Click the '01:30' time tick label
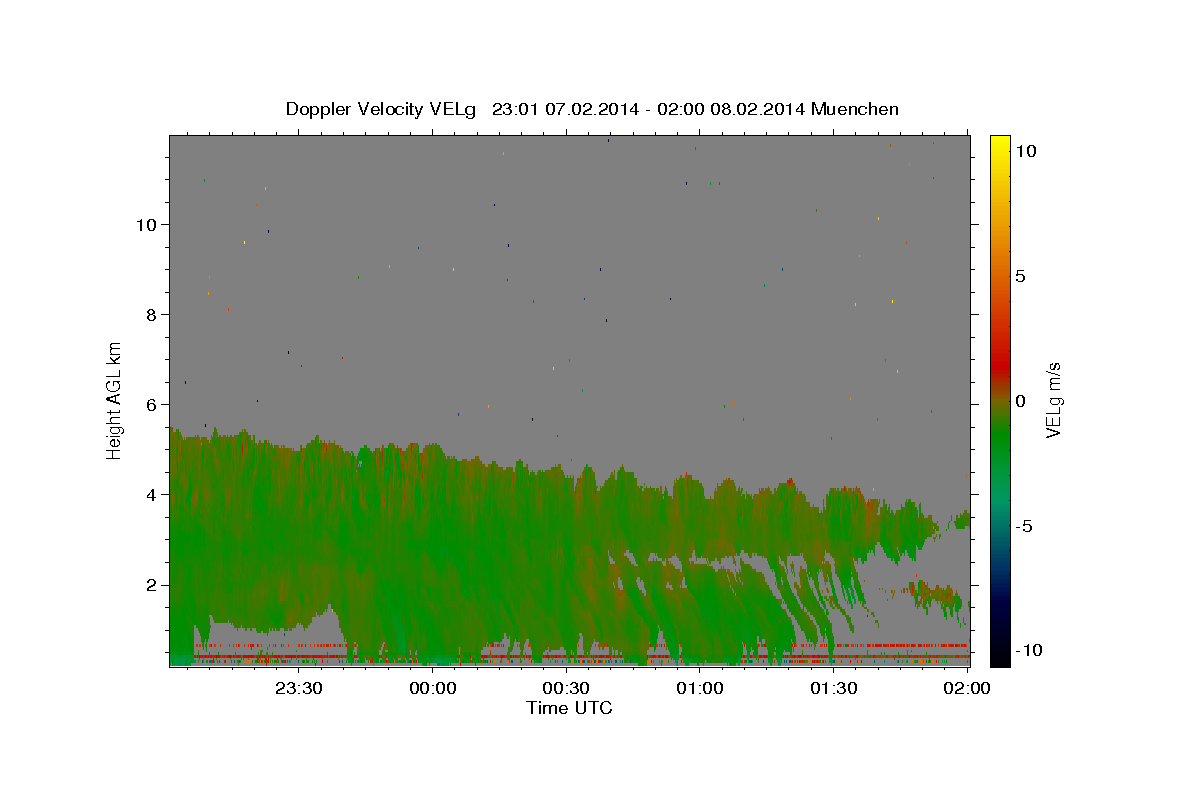The height and width of the screenshot is (800, 1200). pyautogui.click(x=833, y=688)
